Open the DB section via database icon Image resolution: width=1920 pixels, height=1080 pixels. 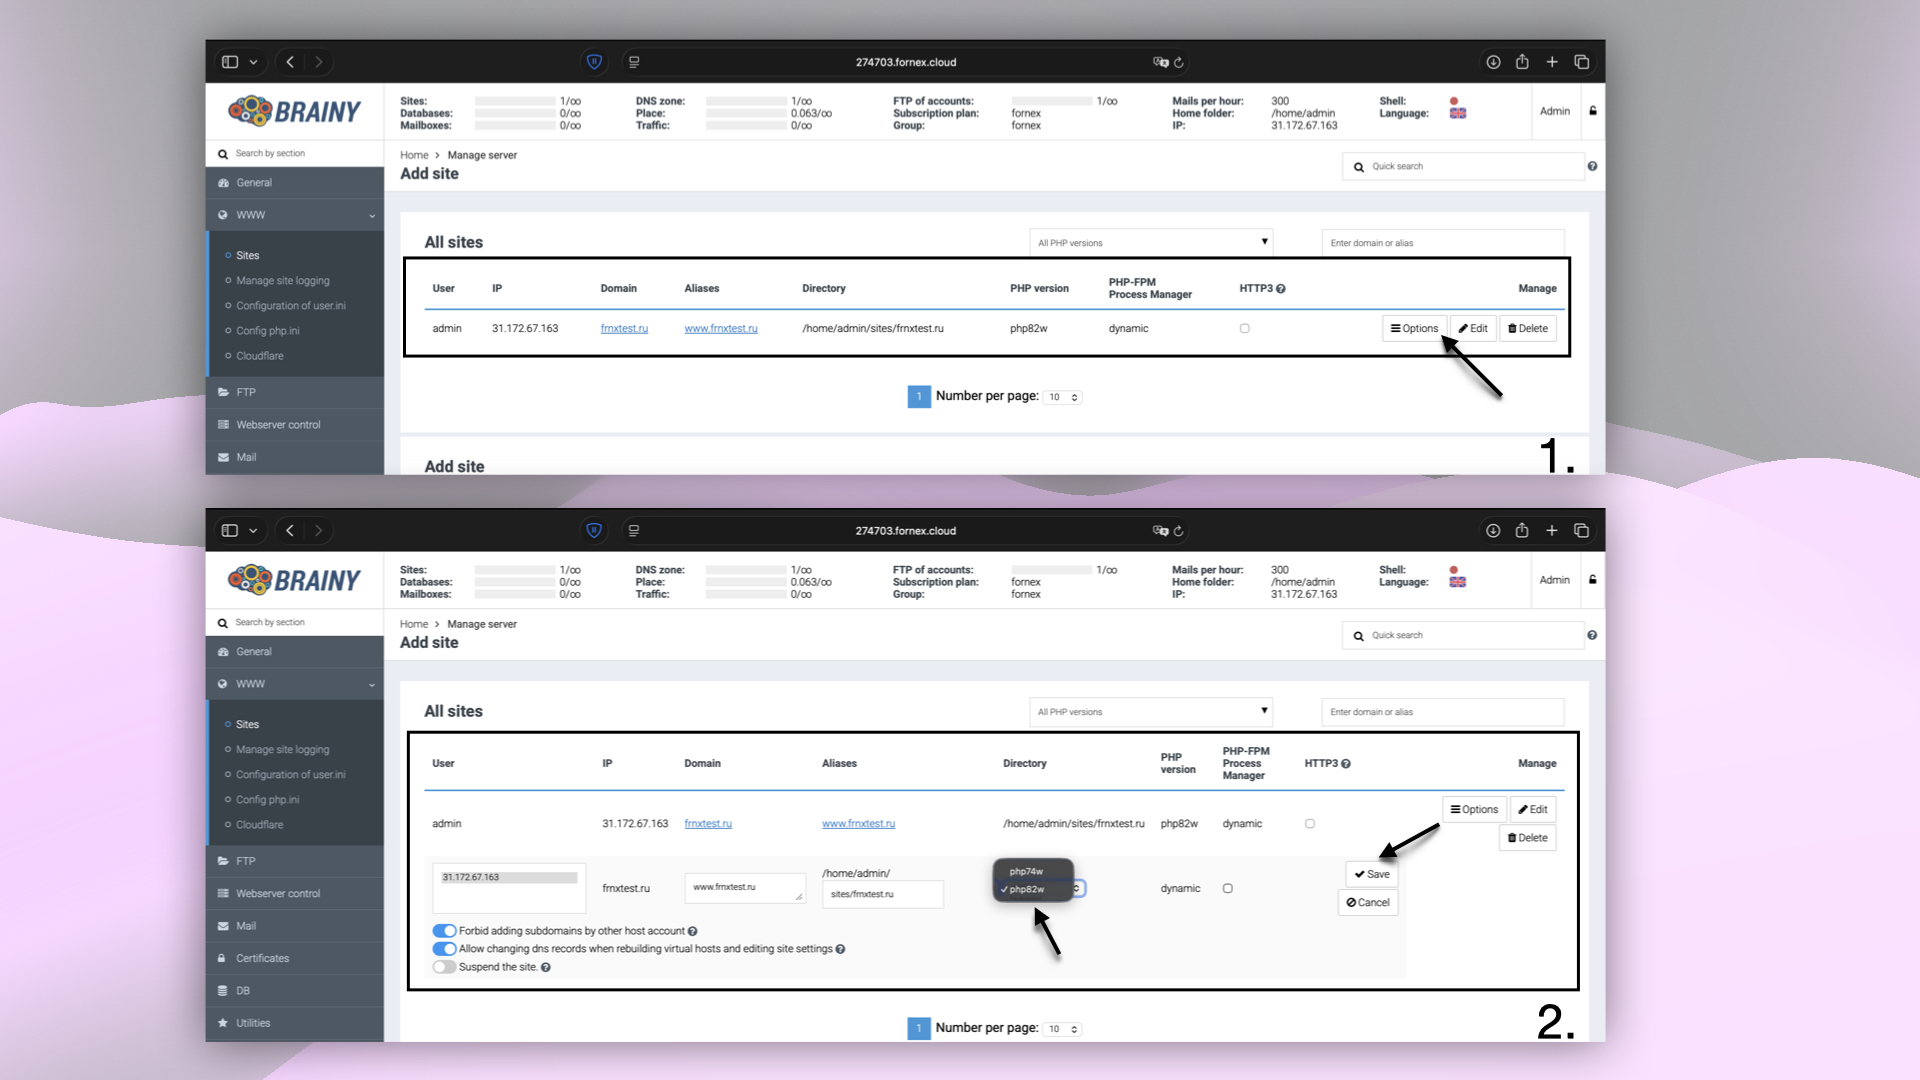pos(222,990)
